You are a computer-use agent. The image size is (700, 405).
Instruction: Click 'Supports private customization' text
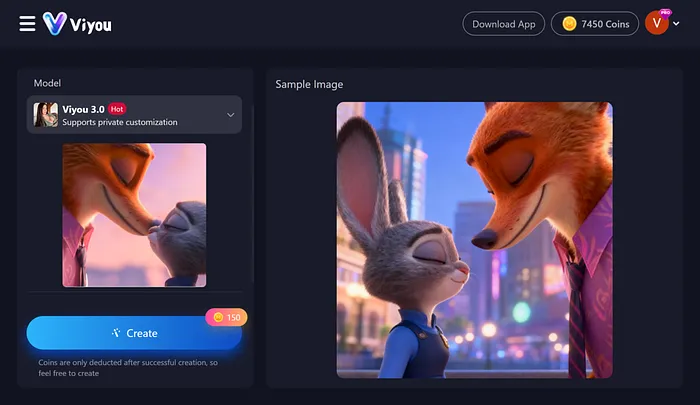(120, 122)
